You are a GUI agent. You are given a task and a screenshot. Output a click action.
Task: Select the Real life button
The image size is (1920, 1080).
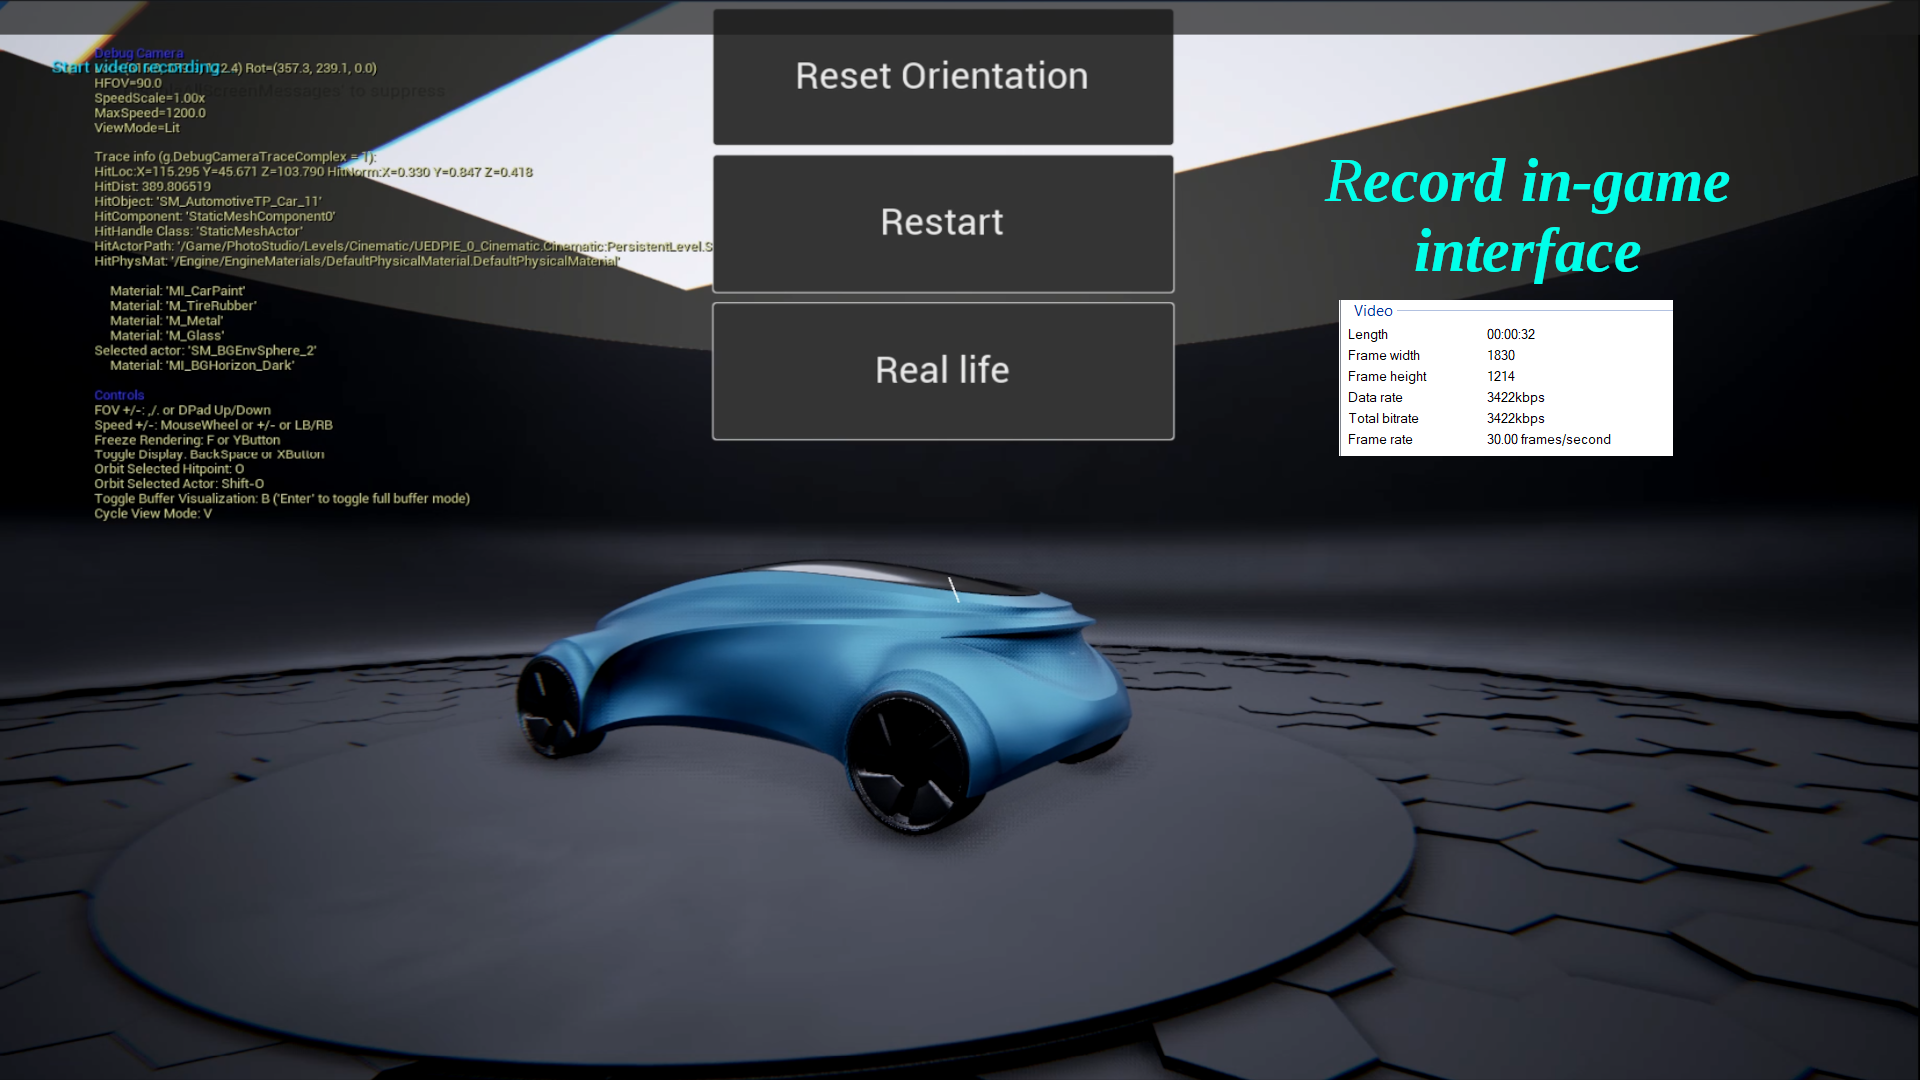[942, 371]
